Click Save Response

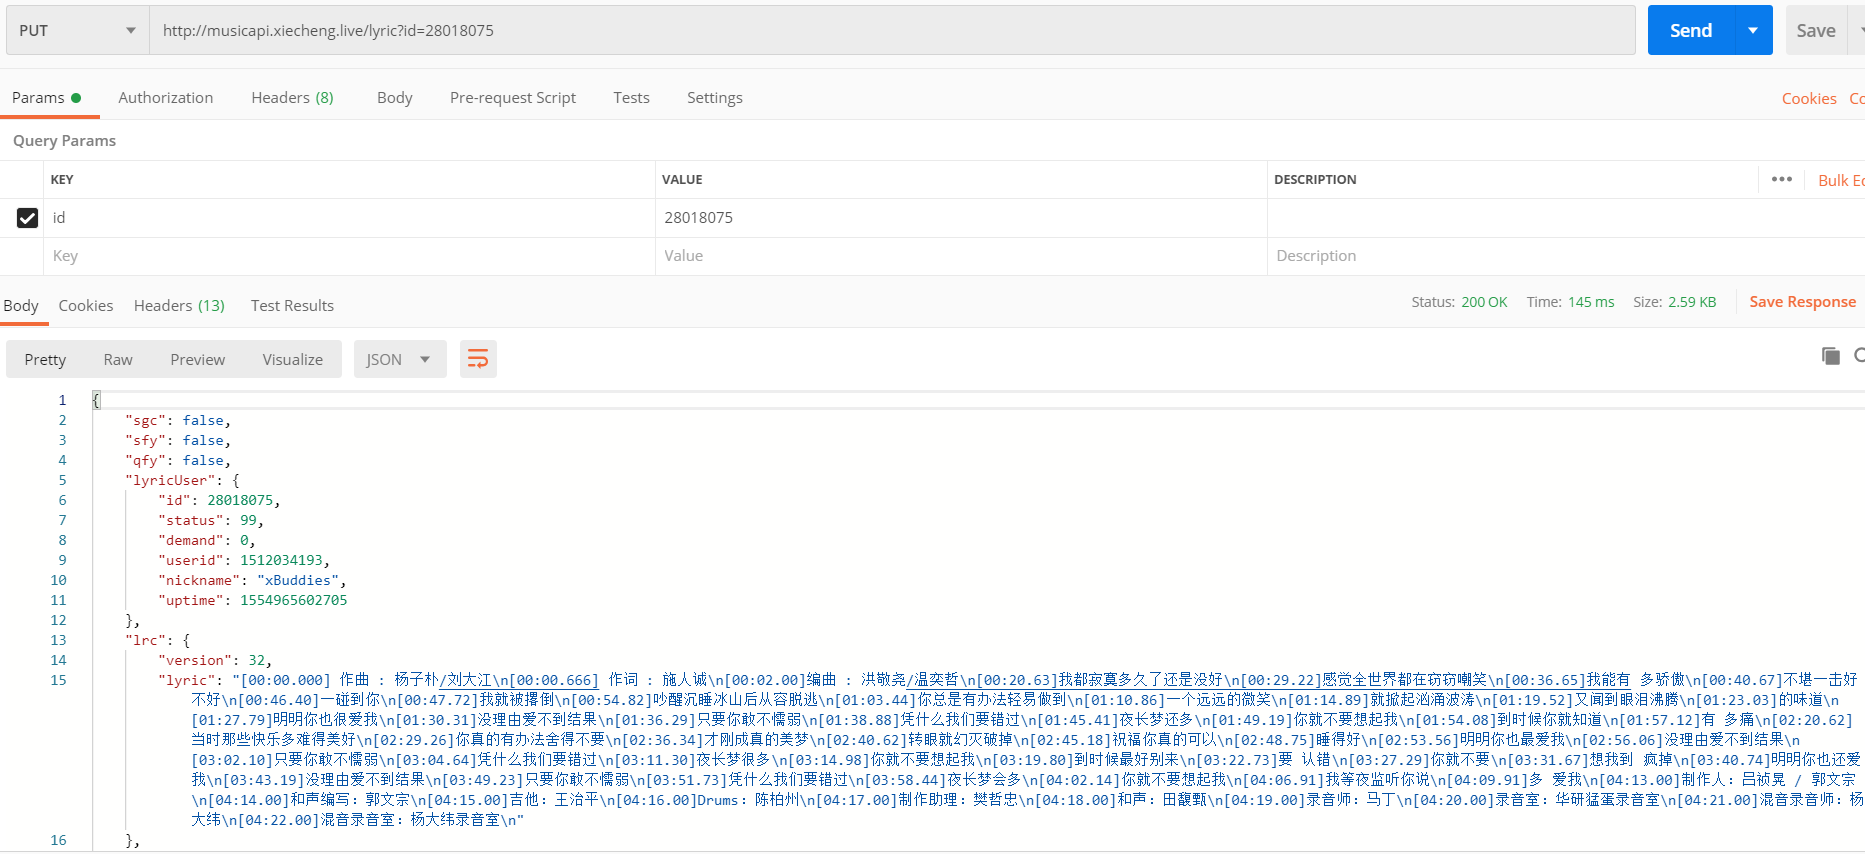pos(1802,302)
